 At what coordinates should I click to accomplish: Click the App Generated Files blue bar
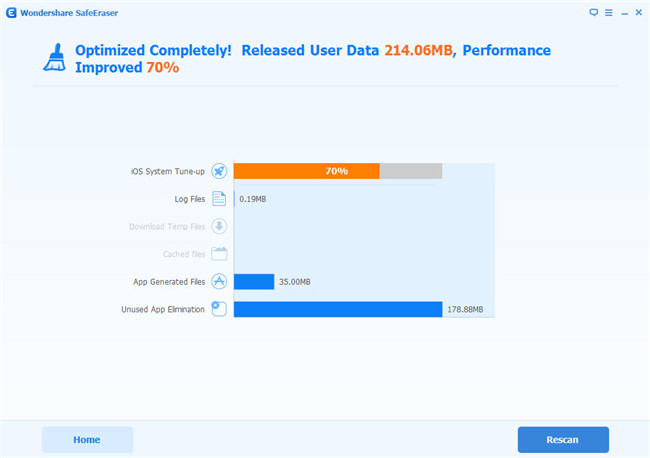(x=254, y=281)
